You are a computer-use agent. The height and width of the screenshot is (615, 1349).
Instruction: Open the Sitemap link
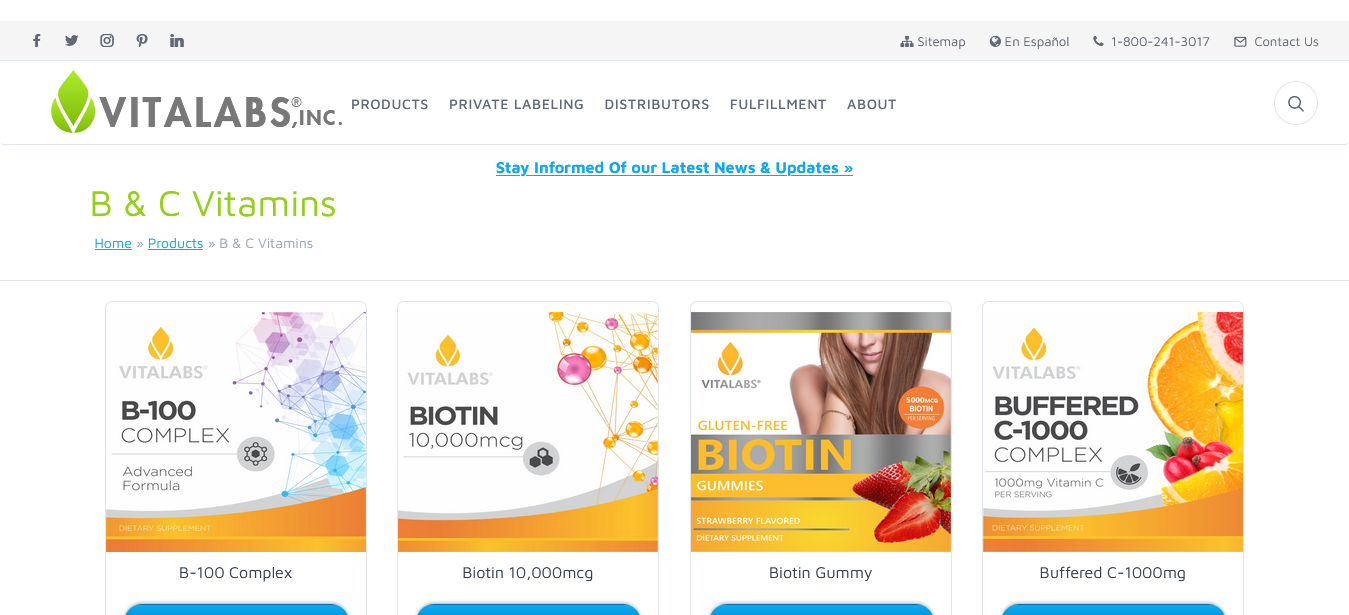pos(933,42)
